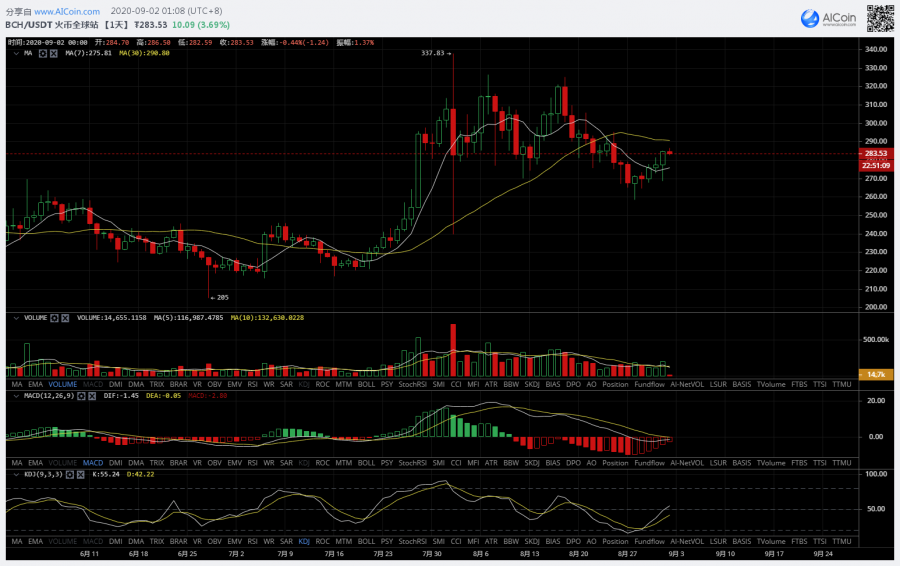Switch MACD panel to BBW indicator

(x=511, y=463)
